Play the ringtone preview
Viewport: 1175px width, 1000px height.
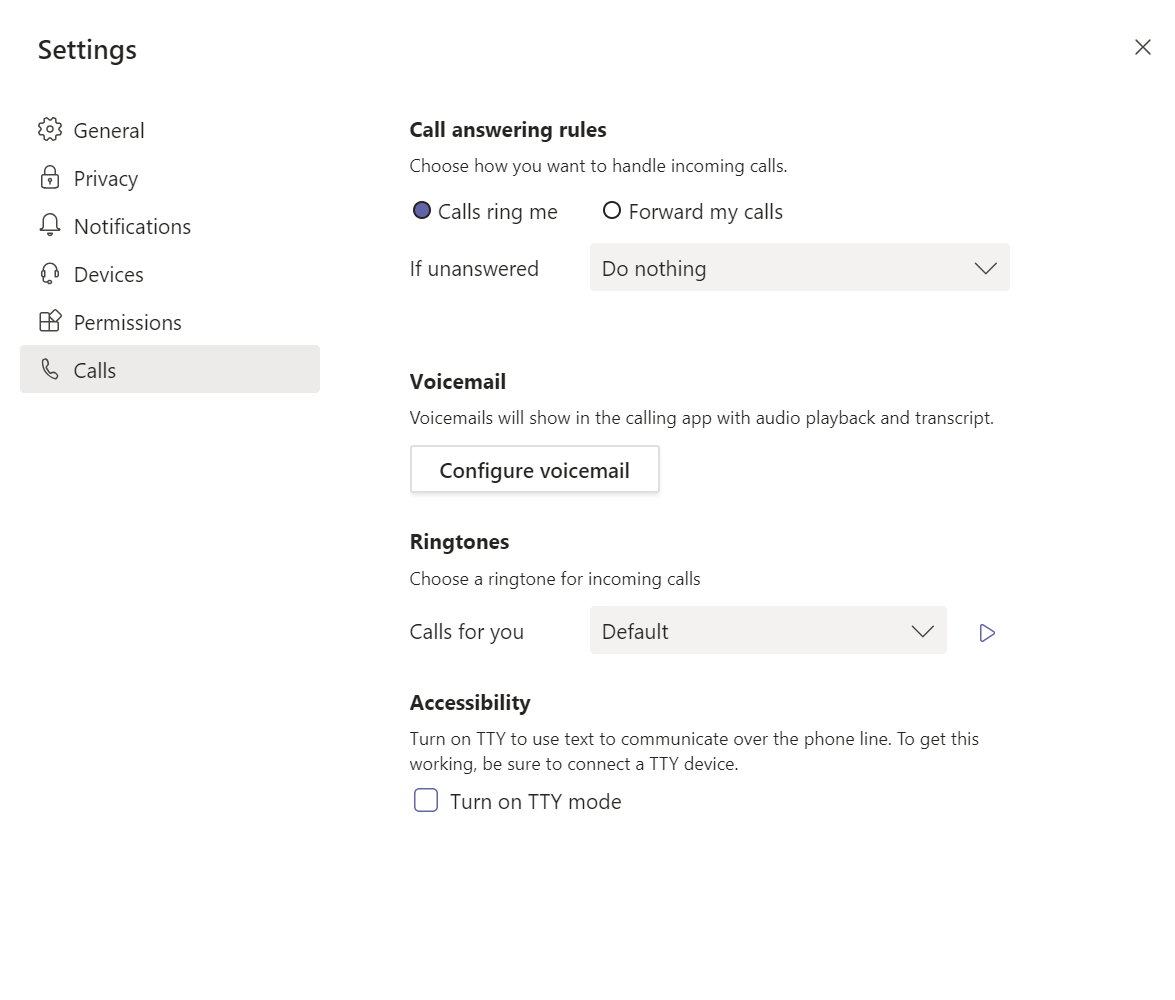[987, 632]
